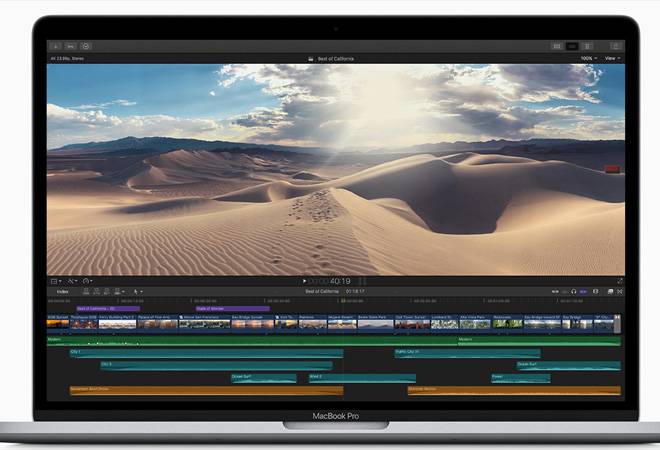The image size is (660, 450).
Task: Select the first green Modern music clip
Action: (252, 341)
